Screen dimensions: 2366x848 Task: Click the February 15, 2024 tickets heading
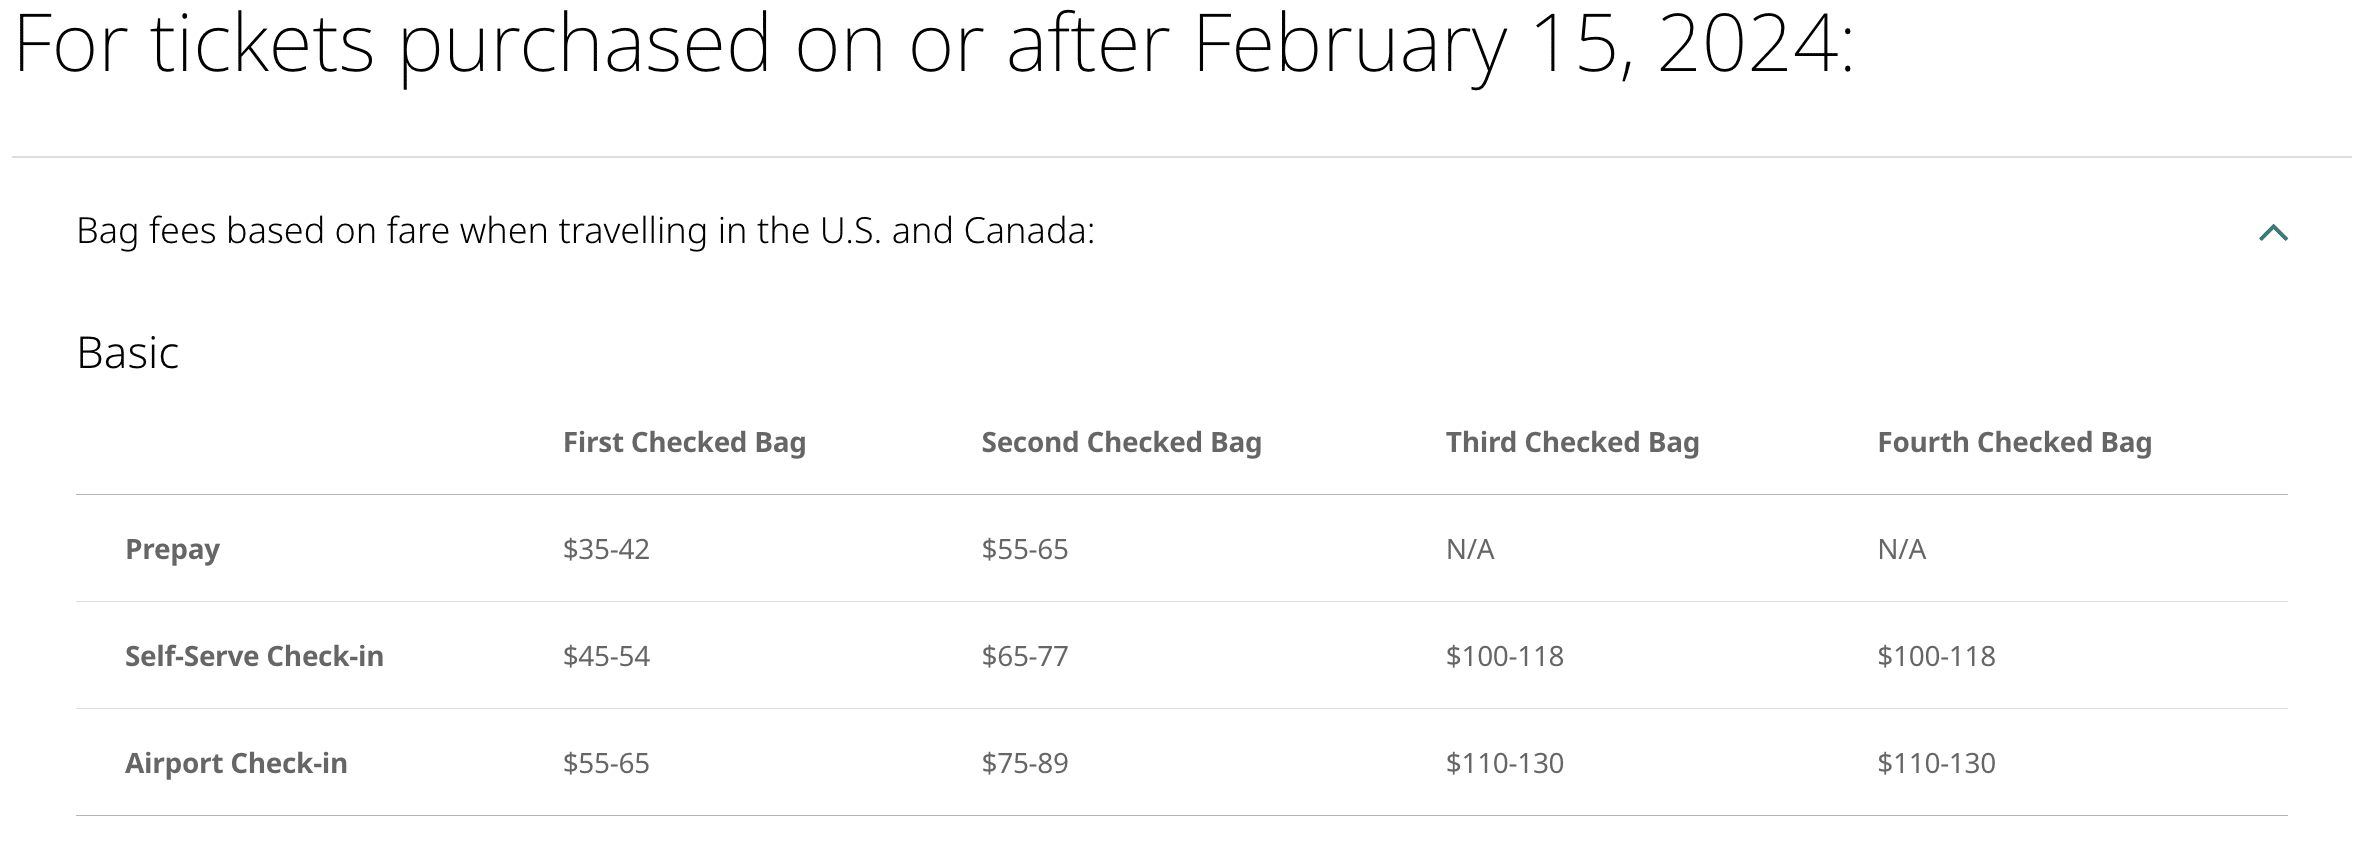point(933,44)
